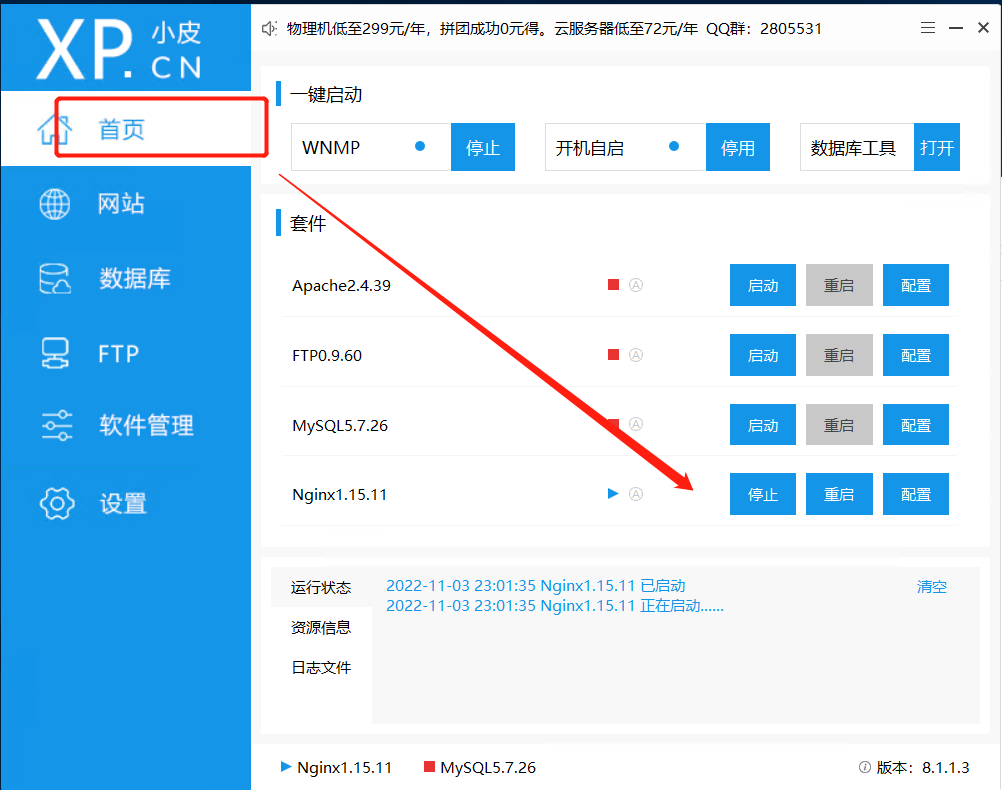
Task: Toggle Nginx1.15.11 auto-start circle icon
Action: pos(636,494)
